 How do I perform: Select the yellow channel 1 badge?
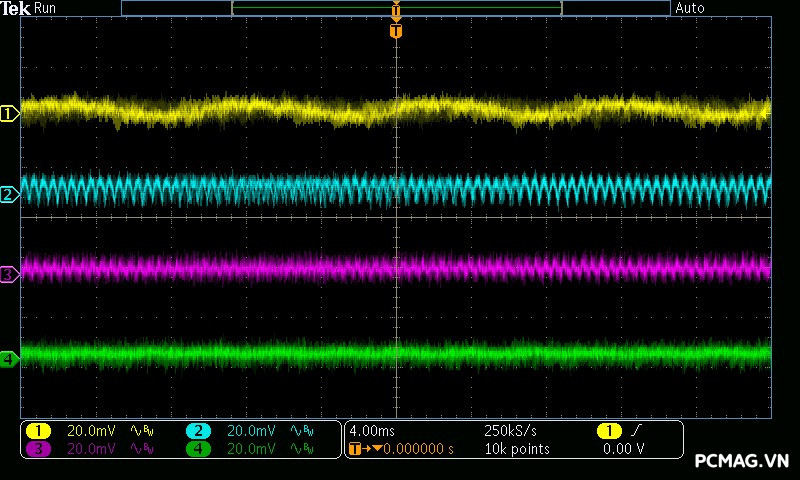tap(38, 431)
